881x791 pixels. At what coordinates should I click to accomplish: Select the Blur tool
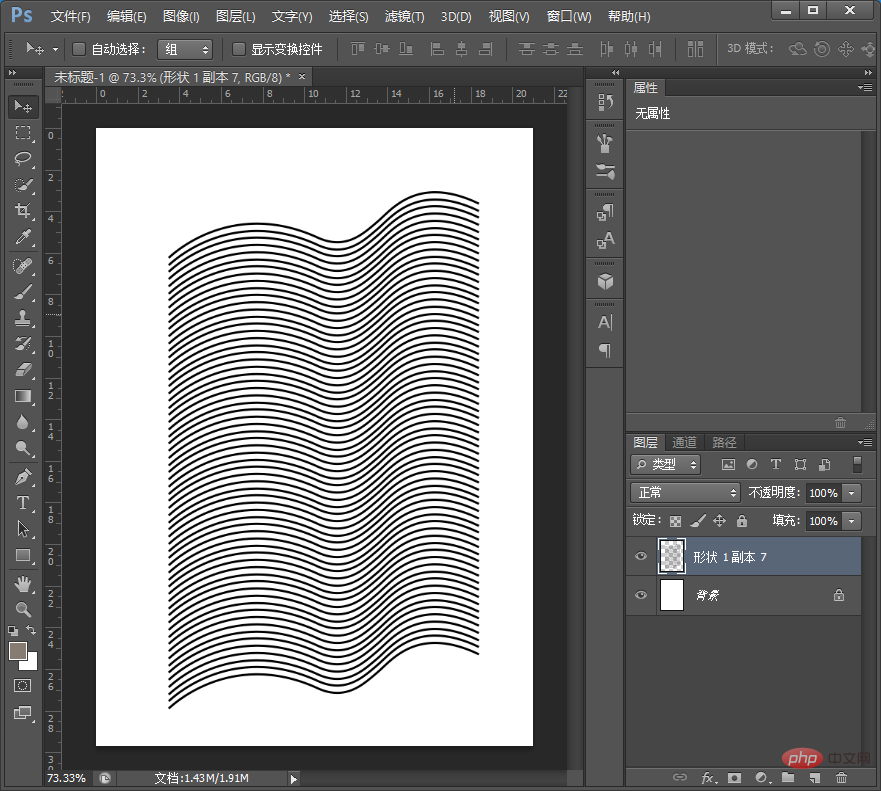point(23,422)
